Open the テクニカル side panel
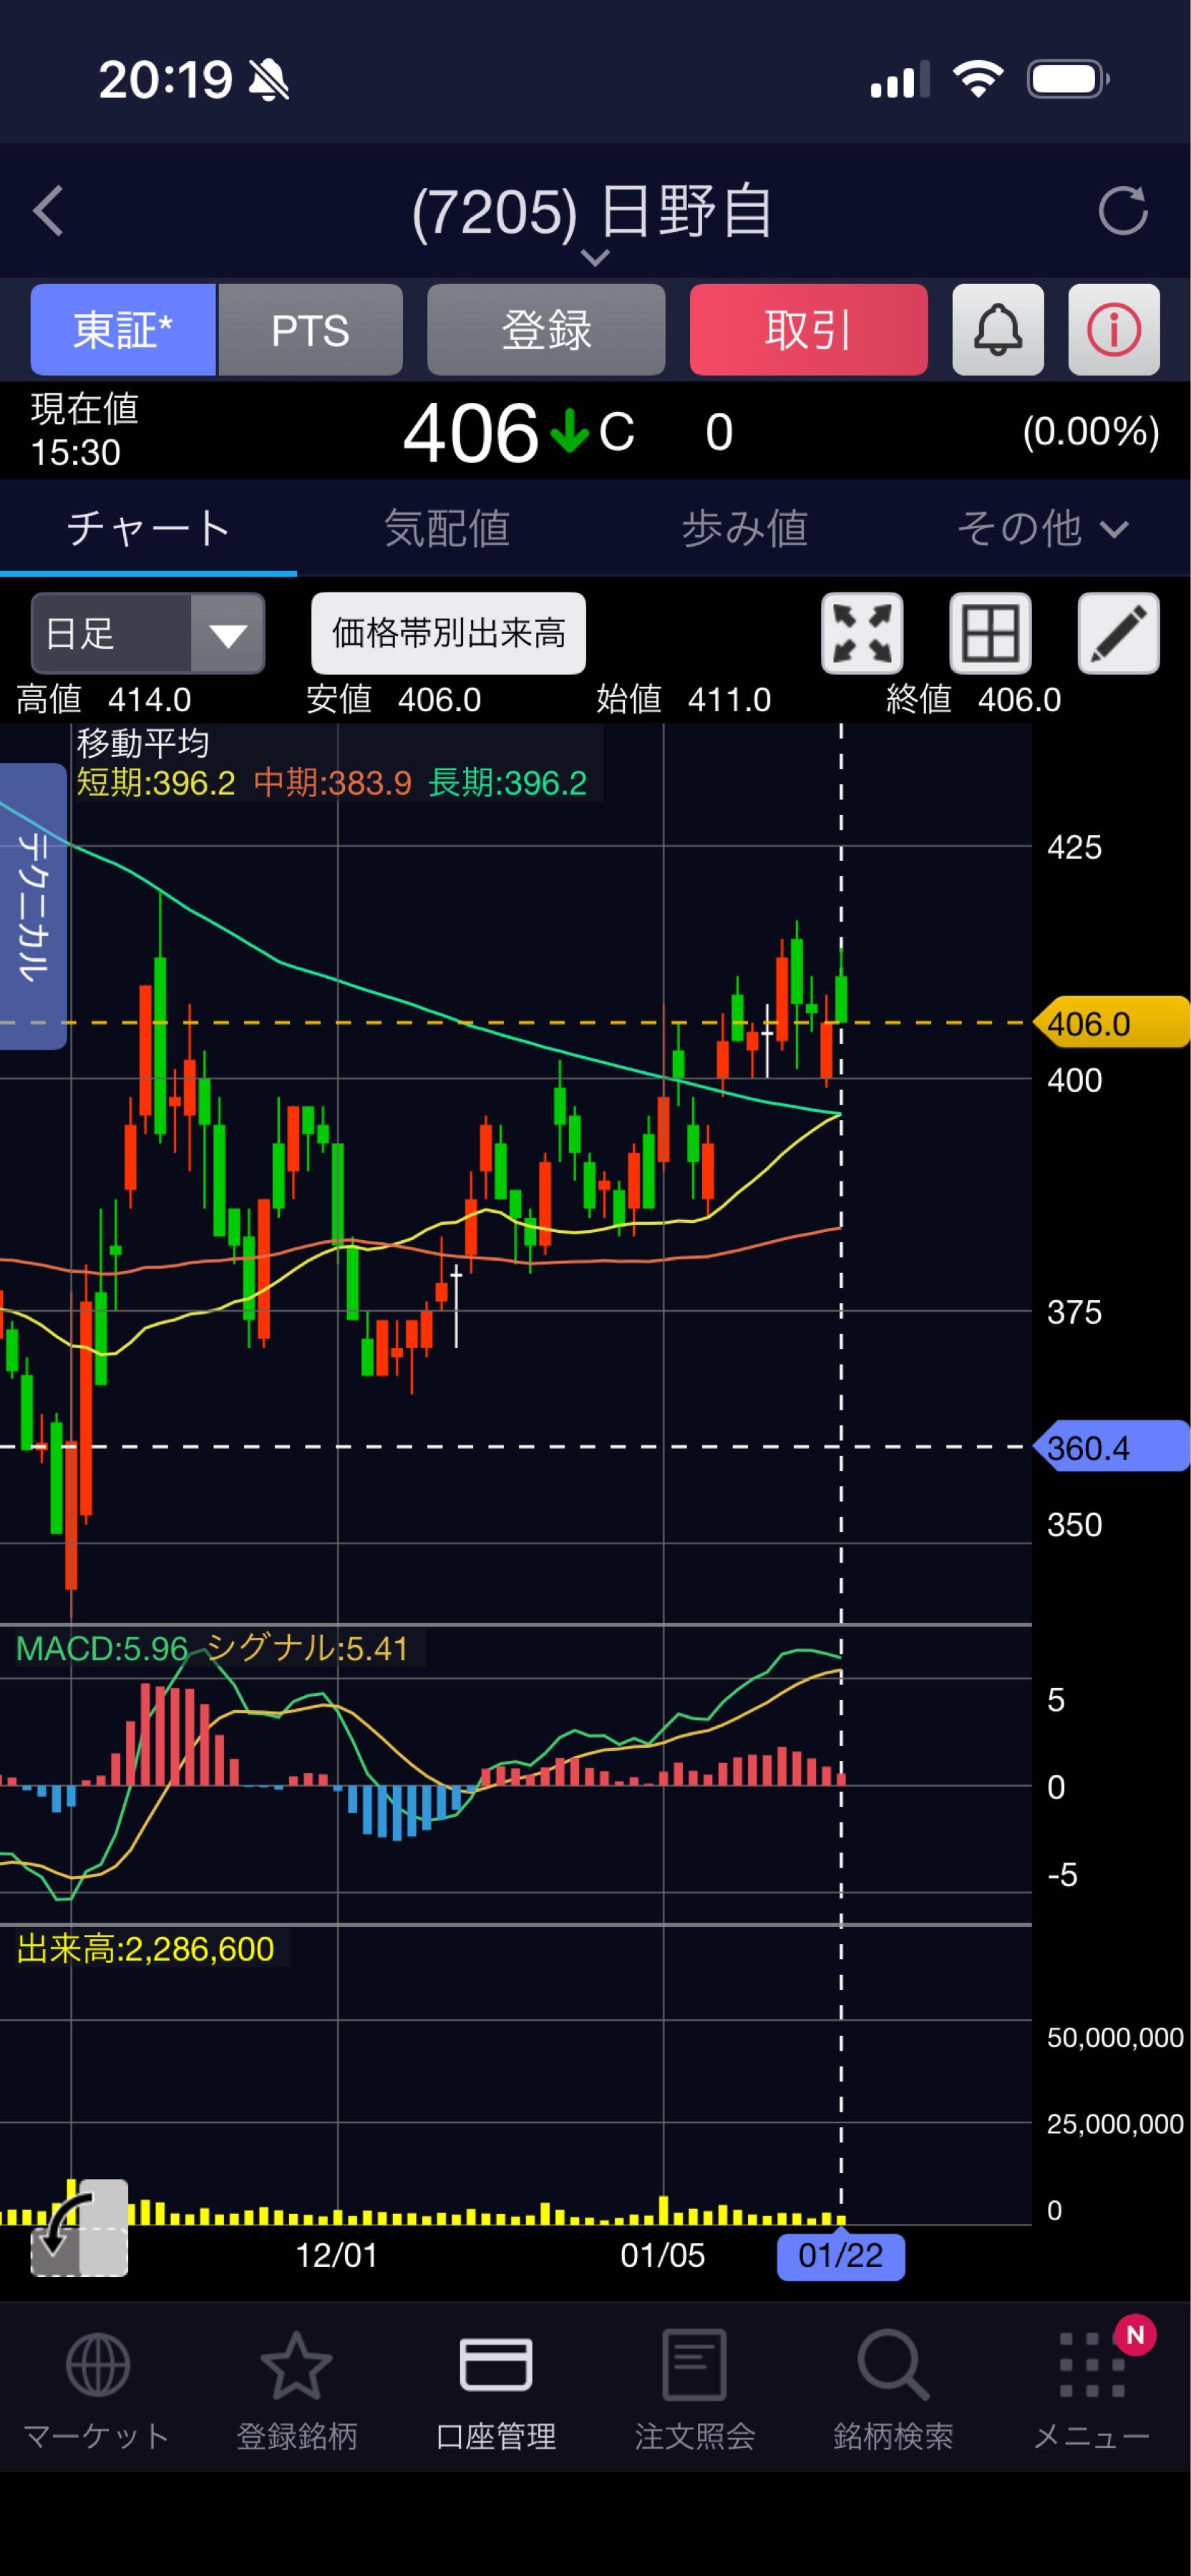Screen dimensions: 1191x2576 tap(32, 906)
